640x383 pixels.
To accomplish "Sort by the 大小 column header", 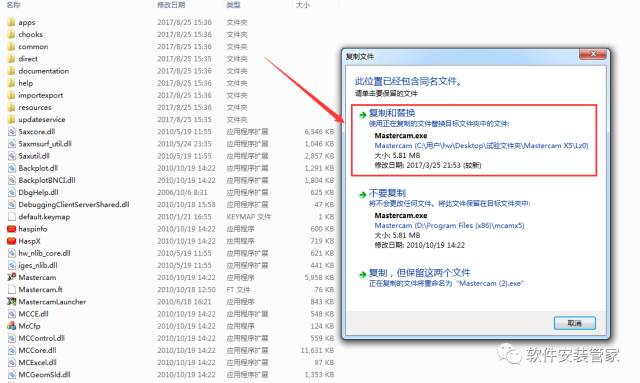I will tap(303, 5).
